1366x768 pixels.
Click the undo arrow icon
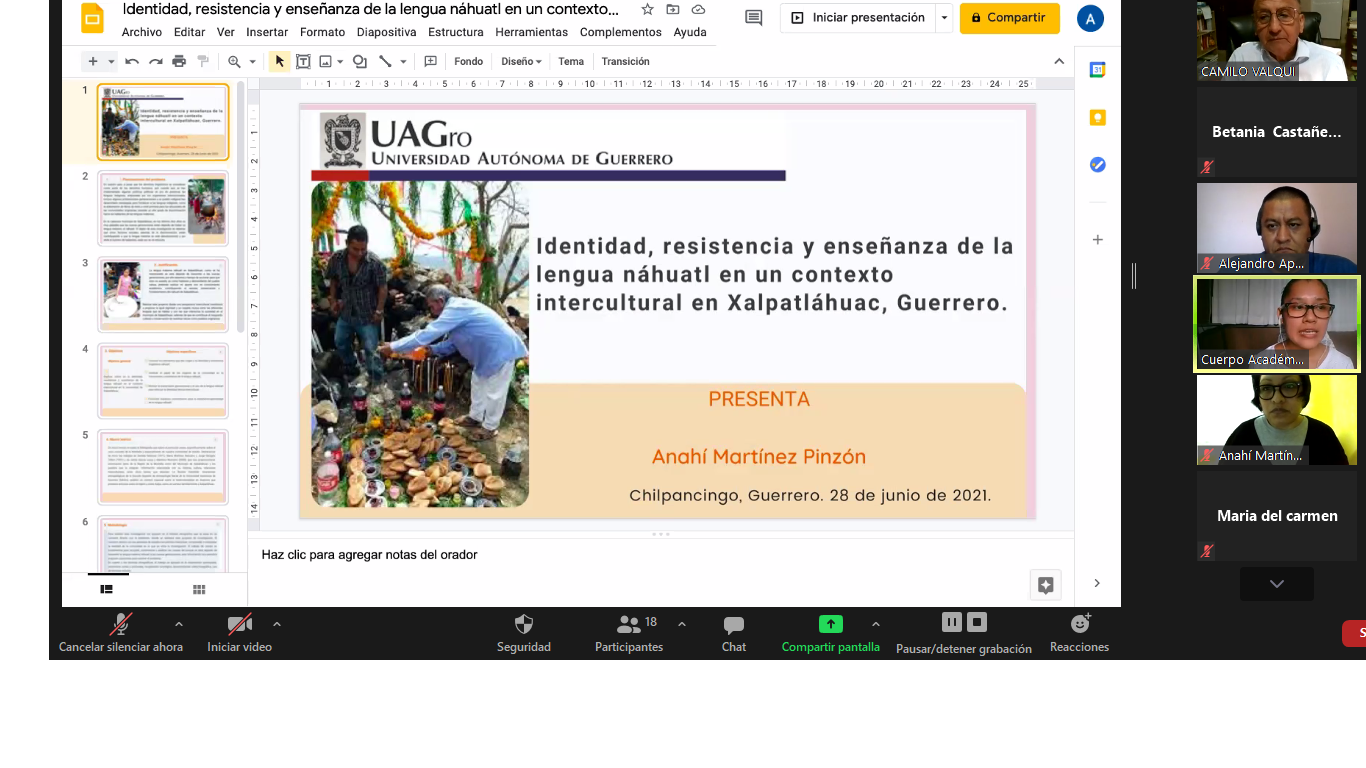tap(132, 62)
